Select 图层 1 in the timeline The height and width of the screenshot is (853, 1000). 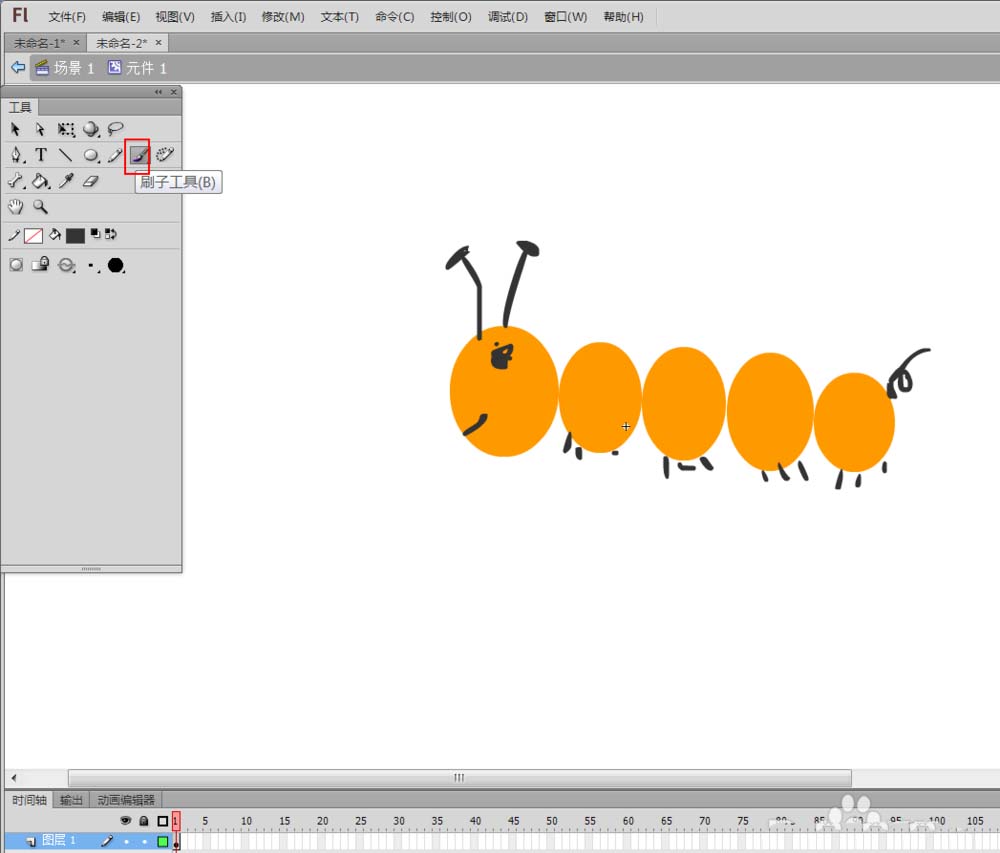[x=58, y=841]
